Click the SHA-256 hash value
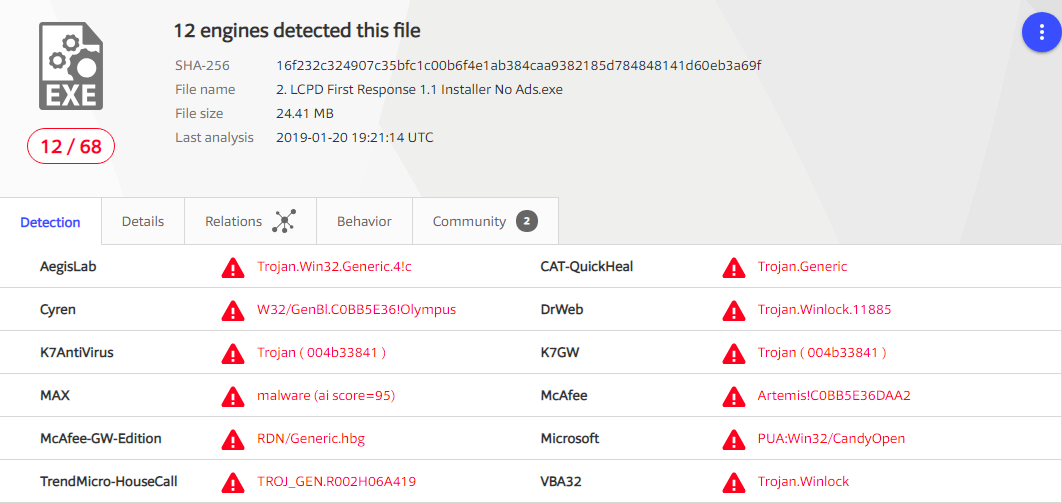This screenshot has height=503, width=1062. coord(518,66)
